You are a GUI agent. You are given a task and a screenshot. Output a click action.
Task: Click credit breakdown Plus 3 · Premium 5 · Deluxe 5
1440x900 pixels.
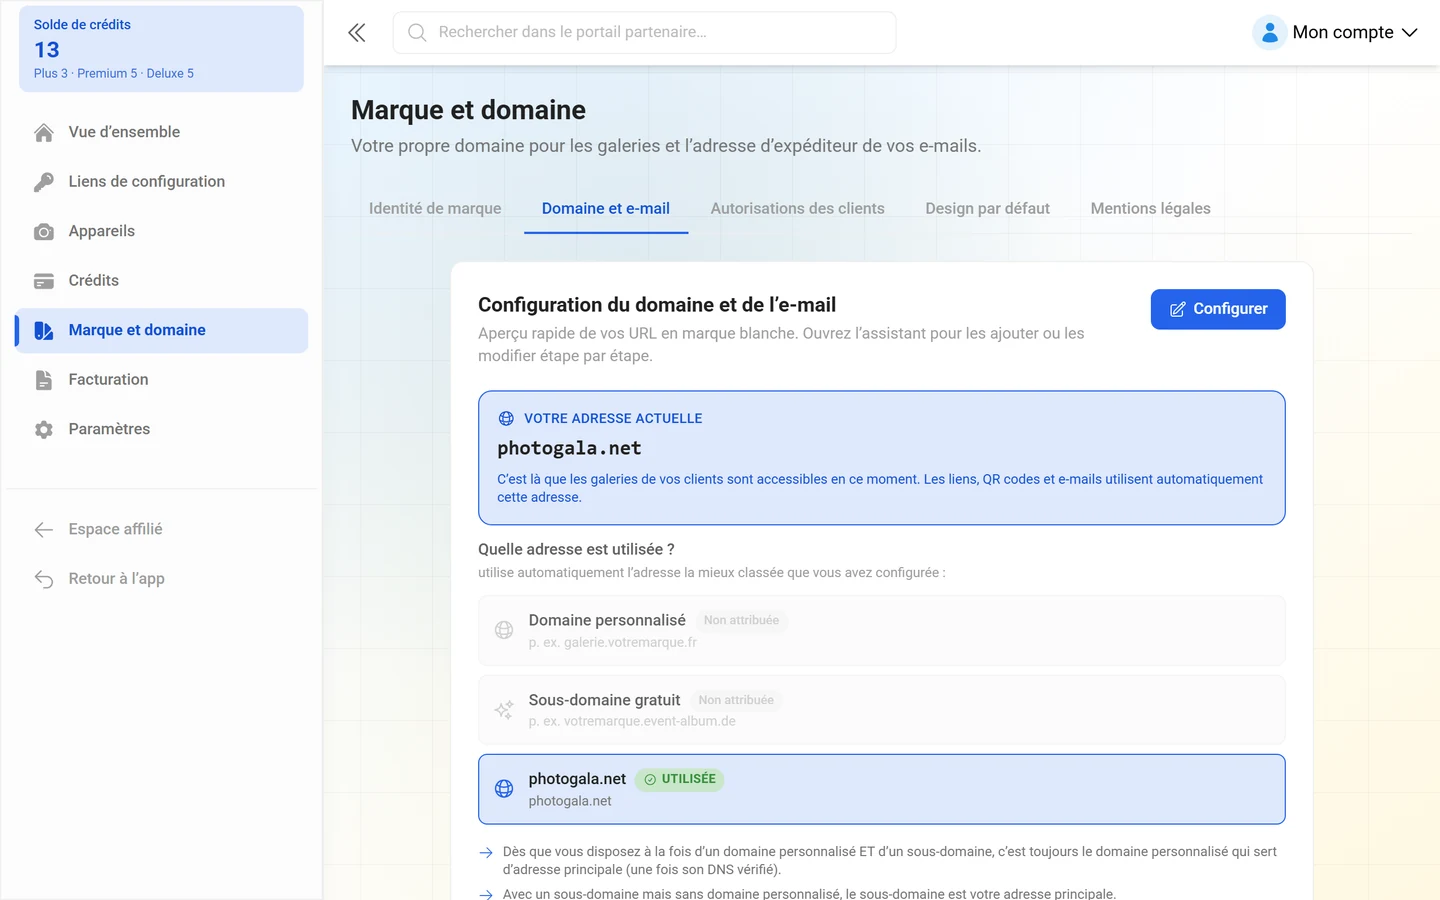(x=114, y=73)
